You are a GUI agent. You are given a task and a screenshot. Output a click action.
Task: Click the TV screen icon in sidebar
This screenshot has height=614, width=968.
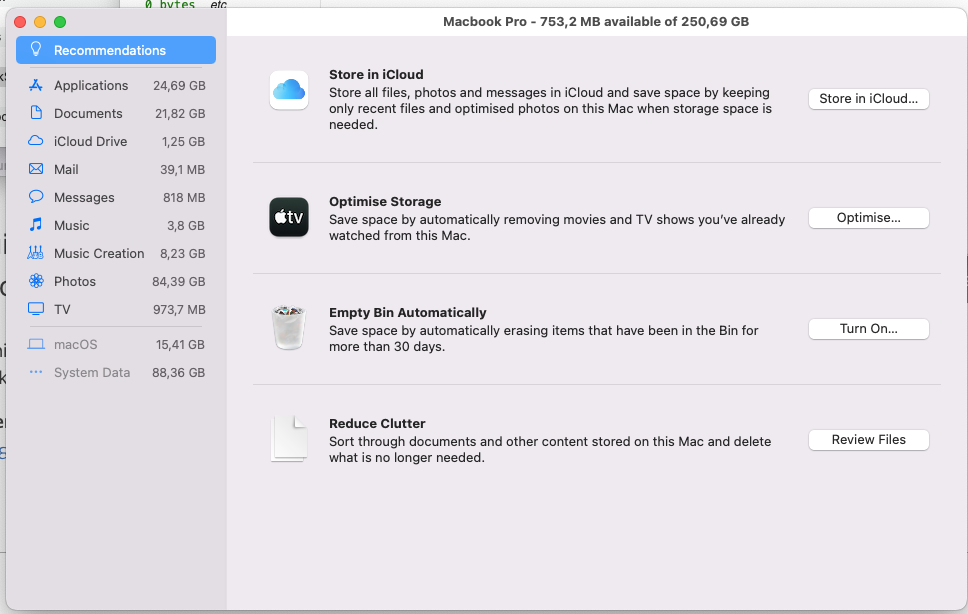(36, 309)
